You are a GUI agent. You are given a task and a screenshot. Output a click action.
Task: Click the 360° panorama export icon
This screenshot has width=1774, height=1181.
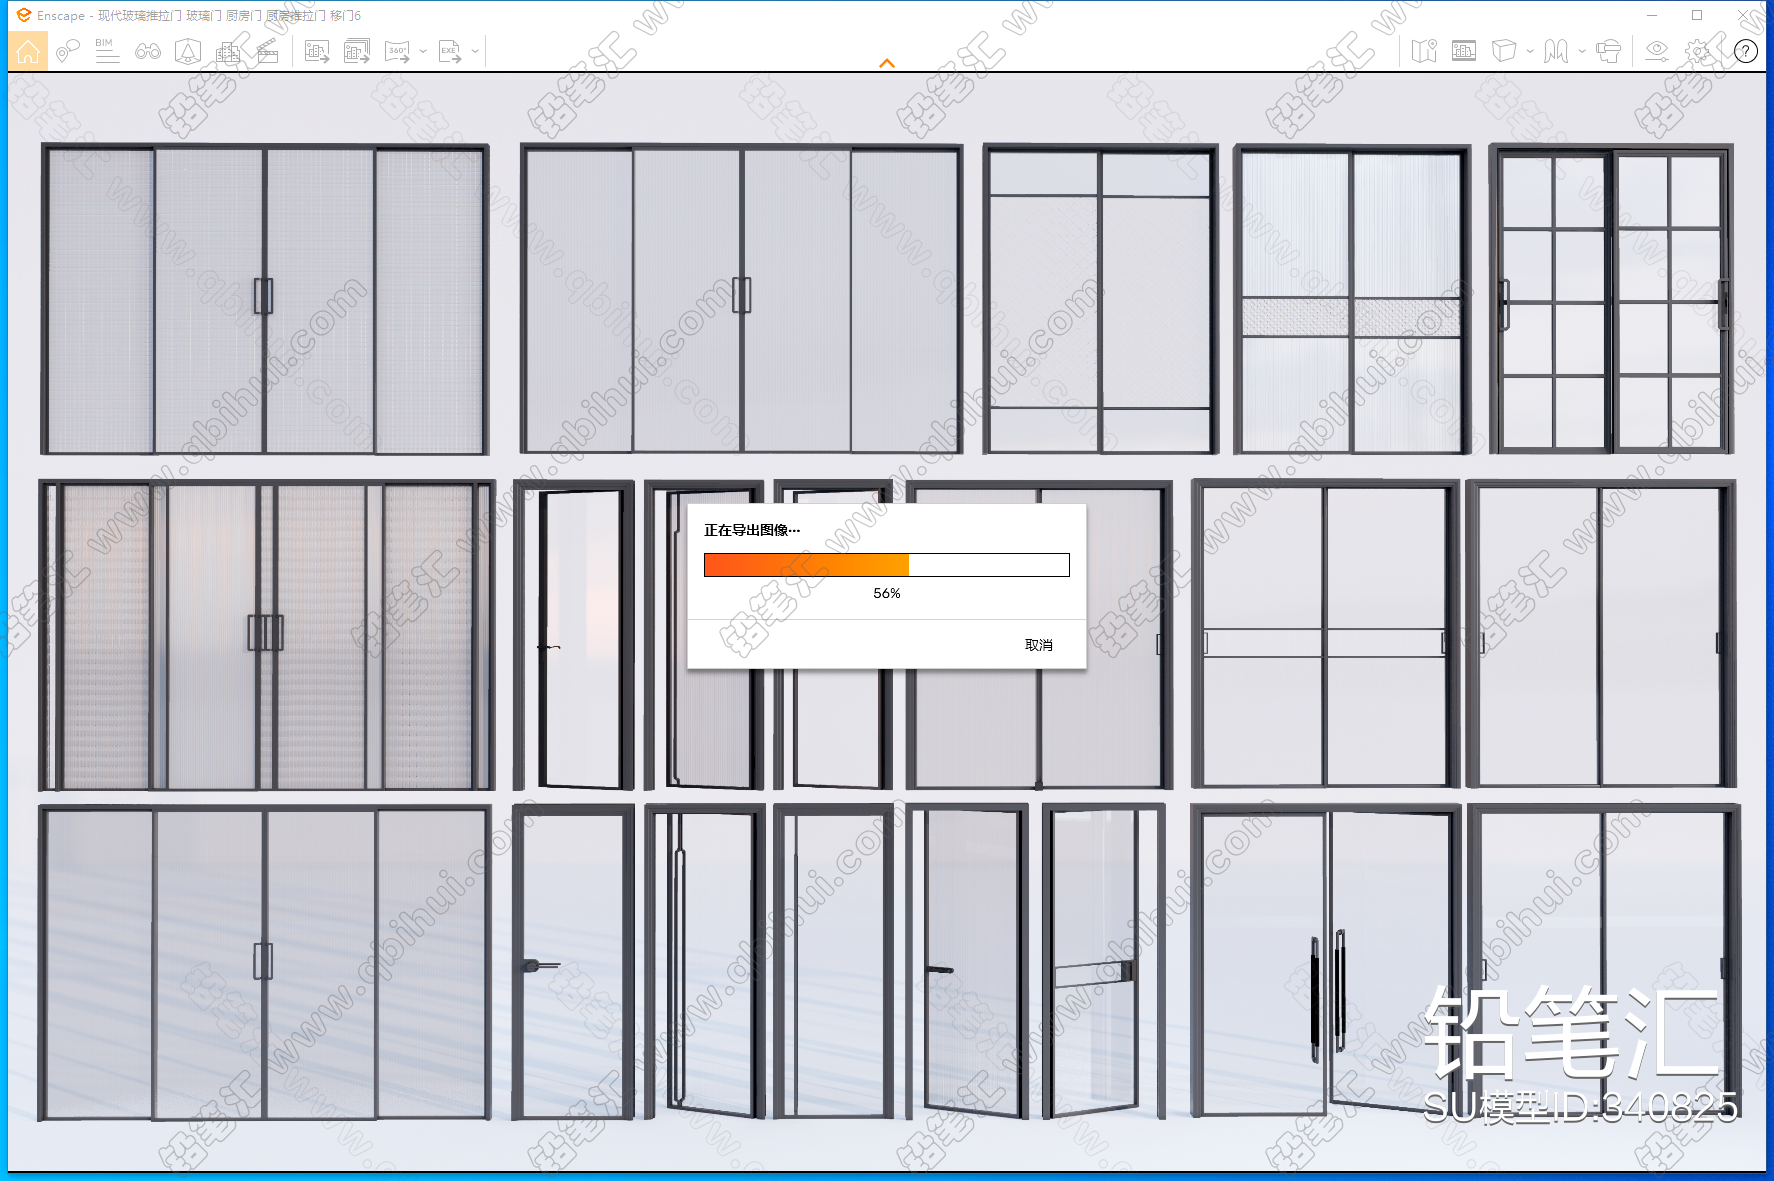[x=398, y=51]
